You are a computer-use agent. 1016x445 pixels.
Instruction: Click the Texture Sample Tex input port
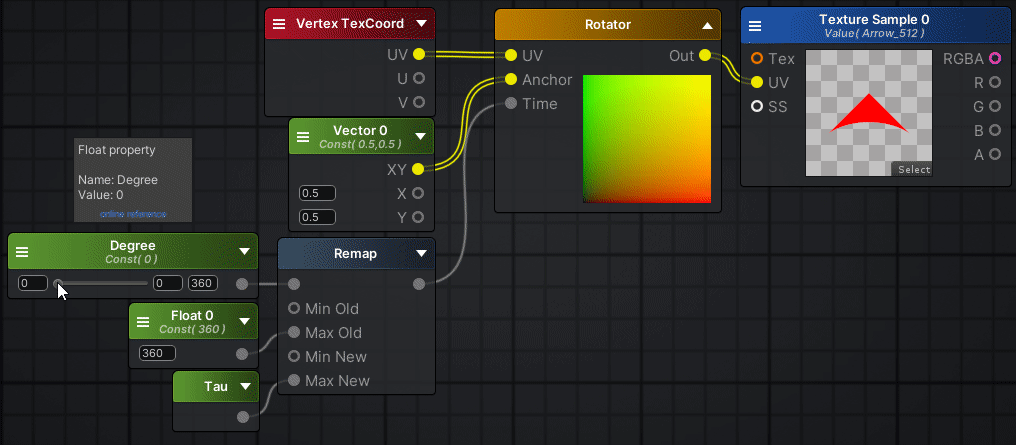point(757,59)
